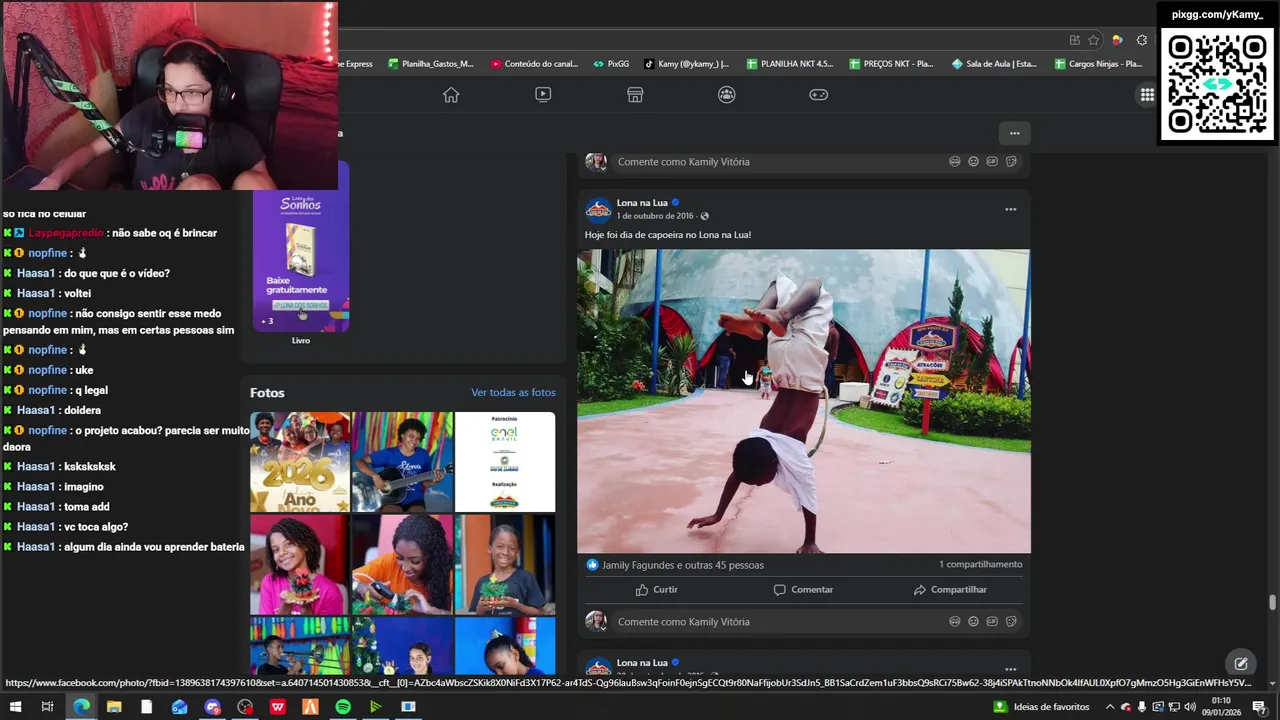
Task: Click the avatar sticker icon in comment box below capoeira post
Action: [954, 622]
